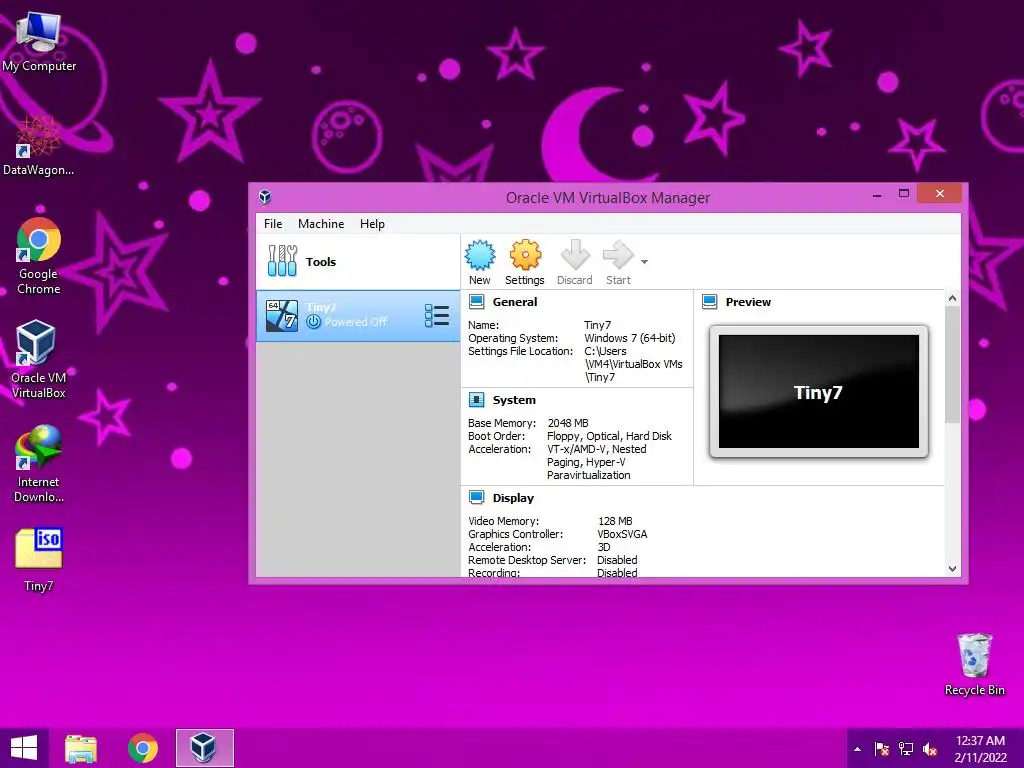Viewport: 1024px width, 768px height.
Task: Click the Discard toolbar icon
Action: pyautogui.click(x=575, y=255)
